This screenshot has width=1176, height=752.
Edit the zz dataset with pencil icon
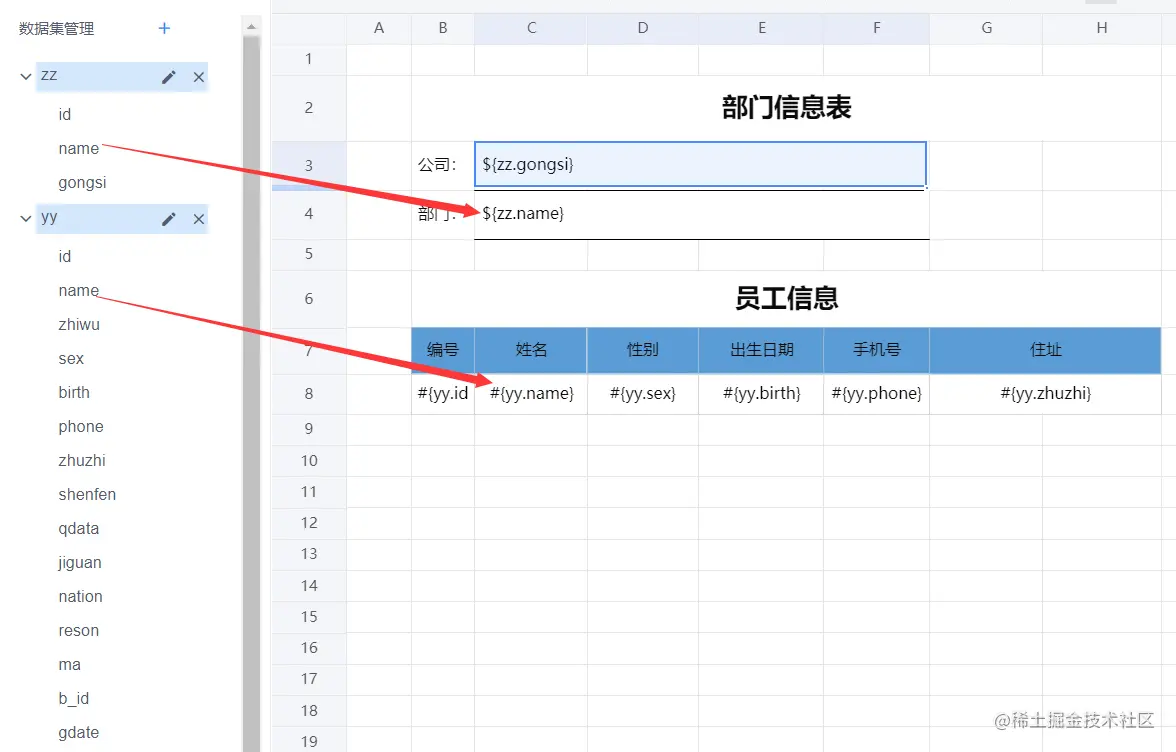pos(169,77)
